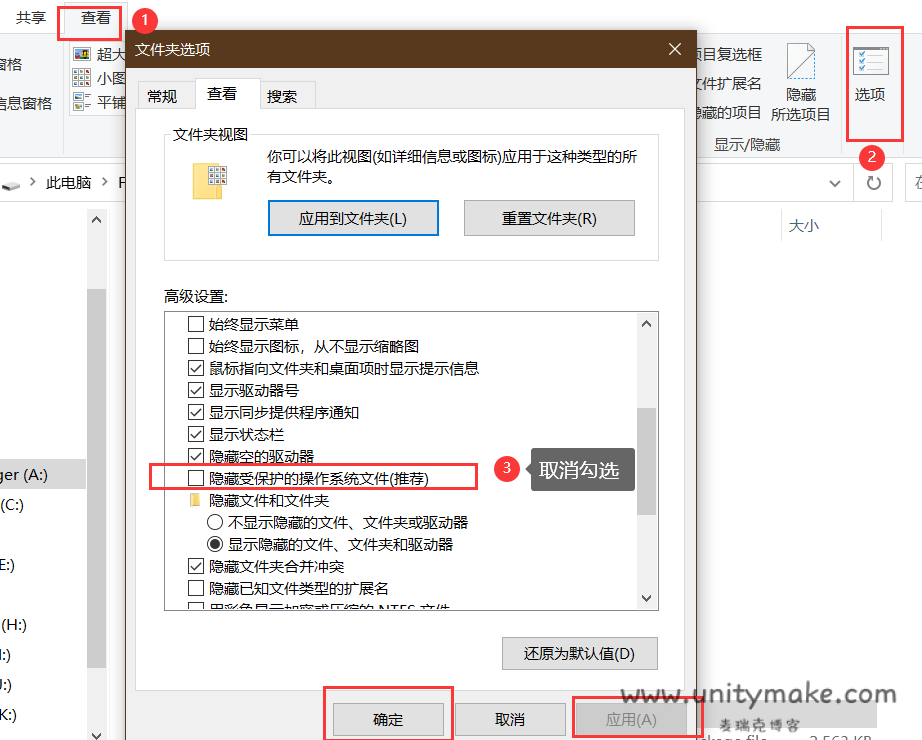Click the refresh button beside address bar

click(x=873, y=183)
